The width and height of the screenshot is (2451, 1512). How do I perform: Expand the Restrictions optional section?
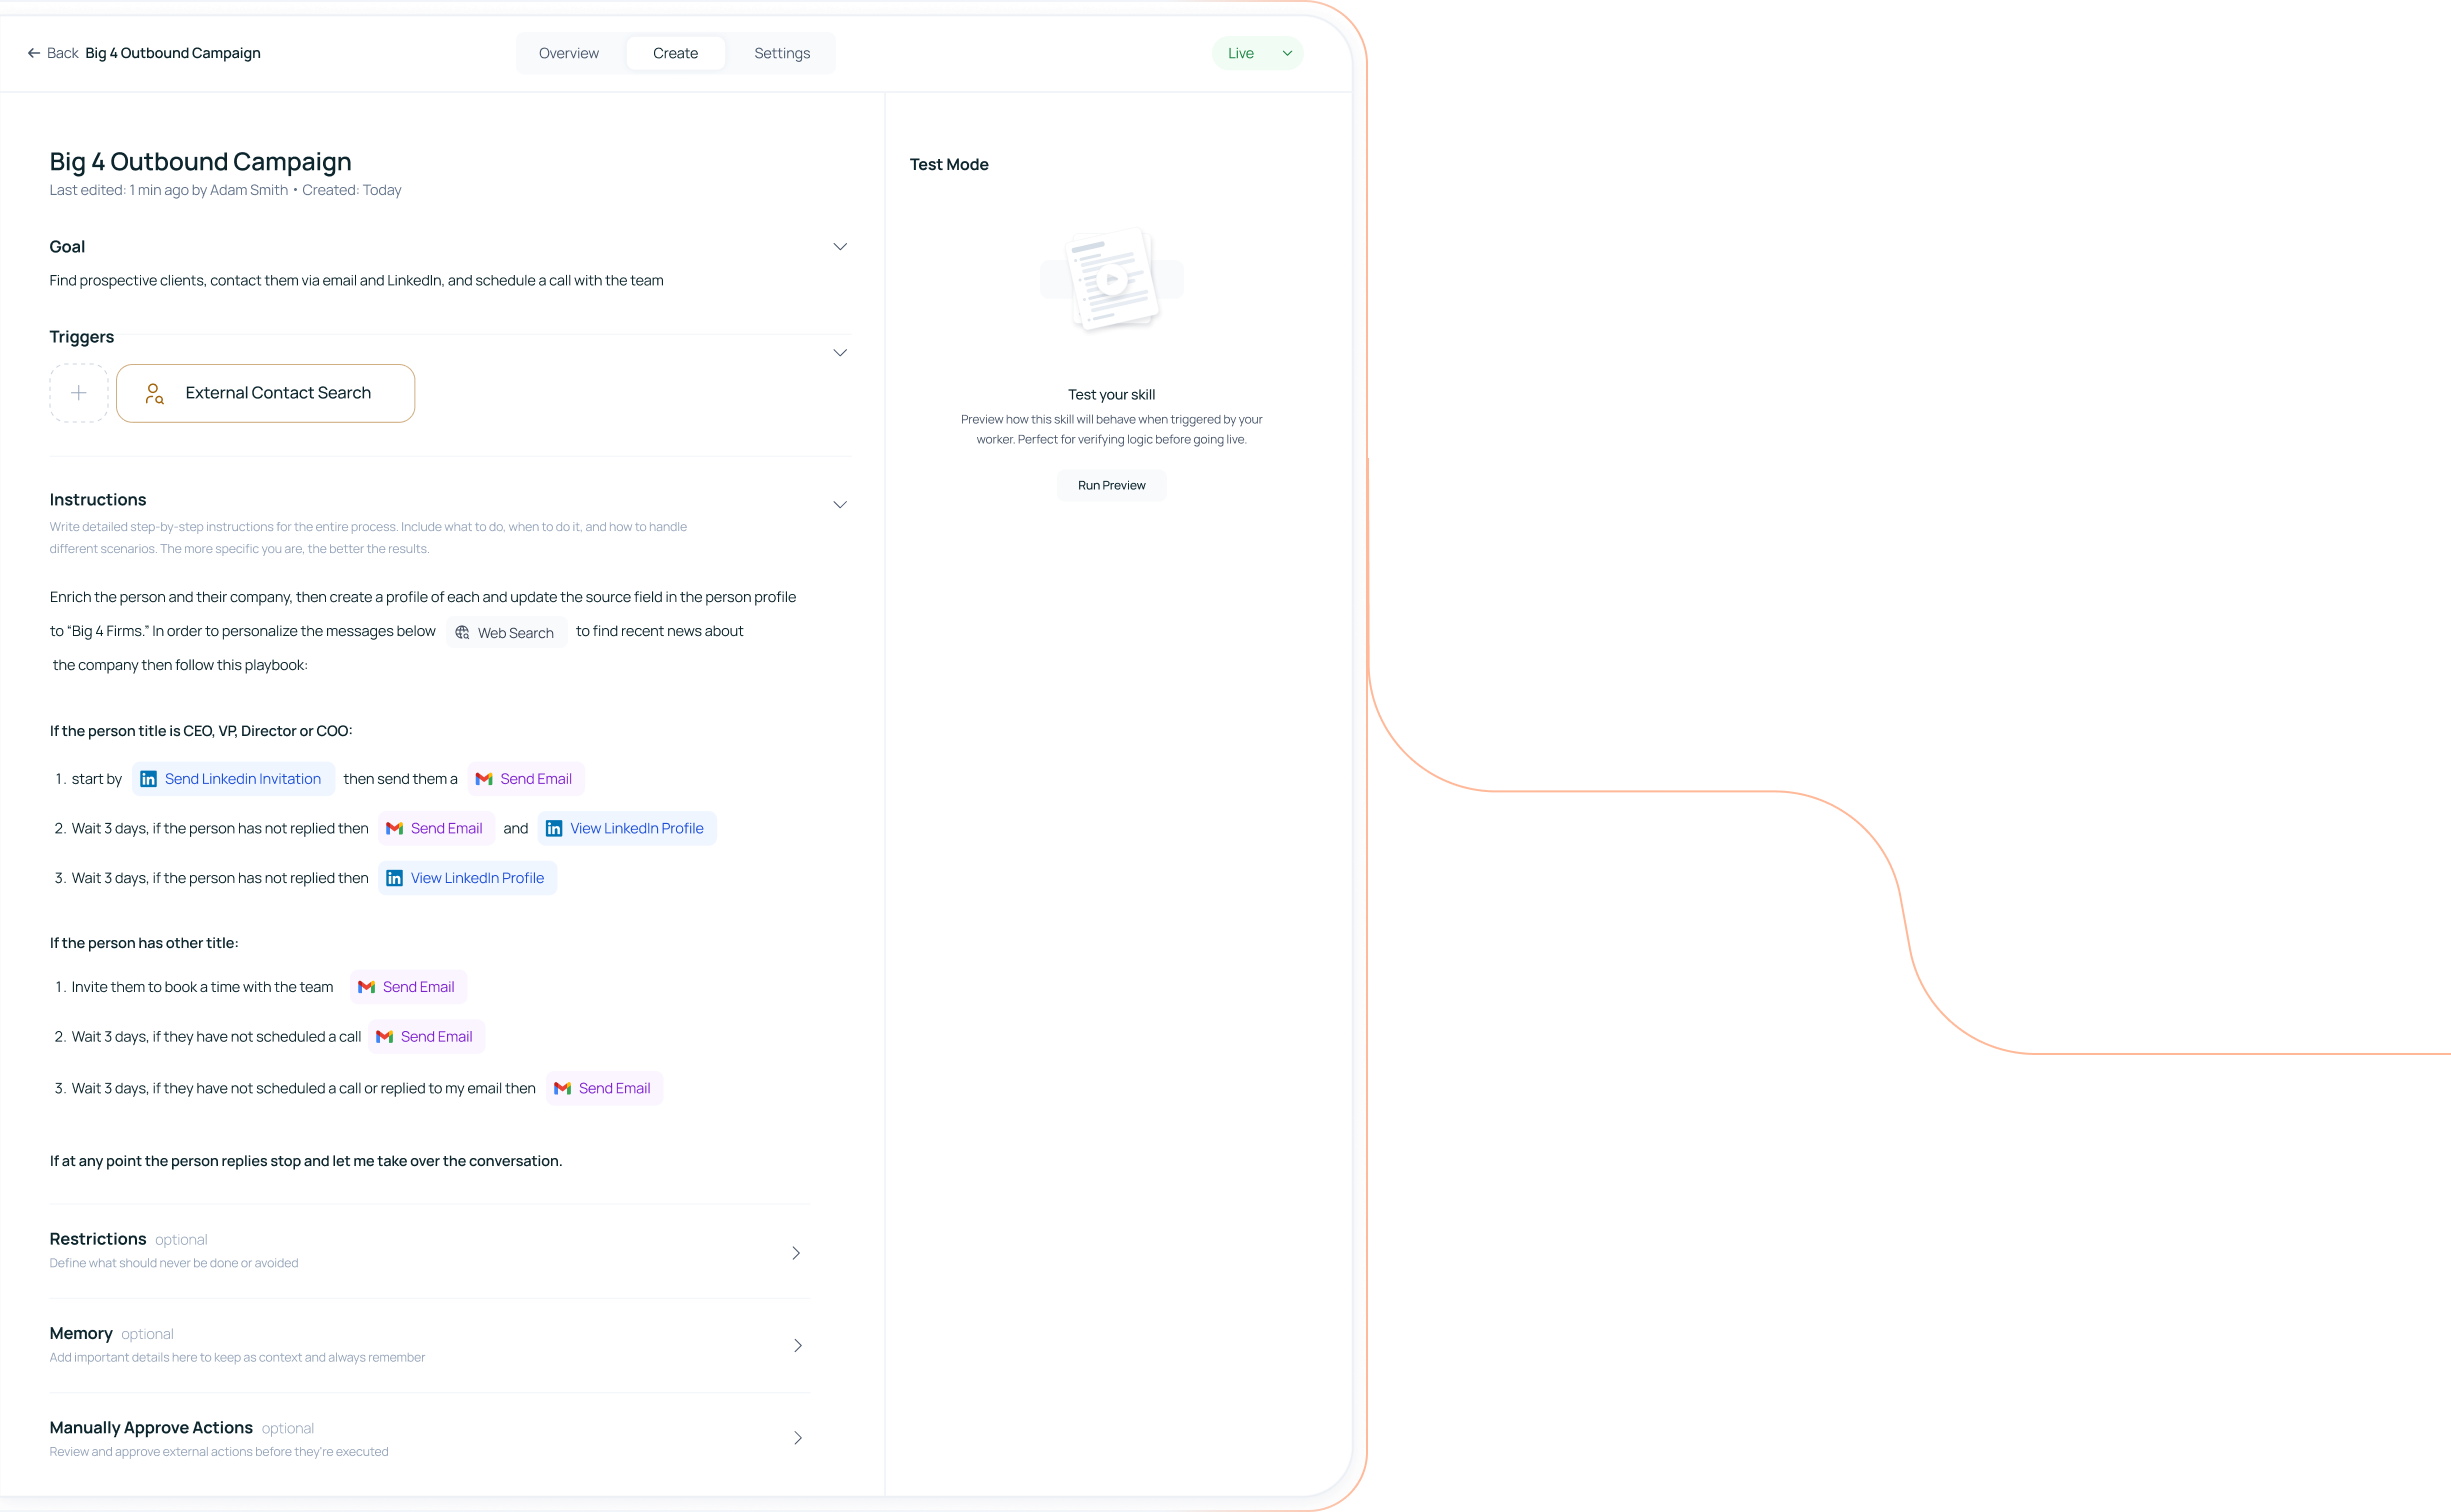[796, 1253]
